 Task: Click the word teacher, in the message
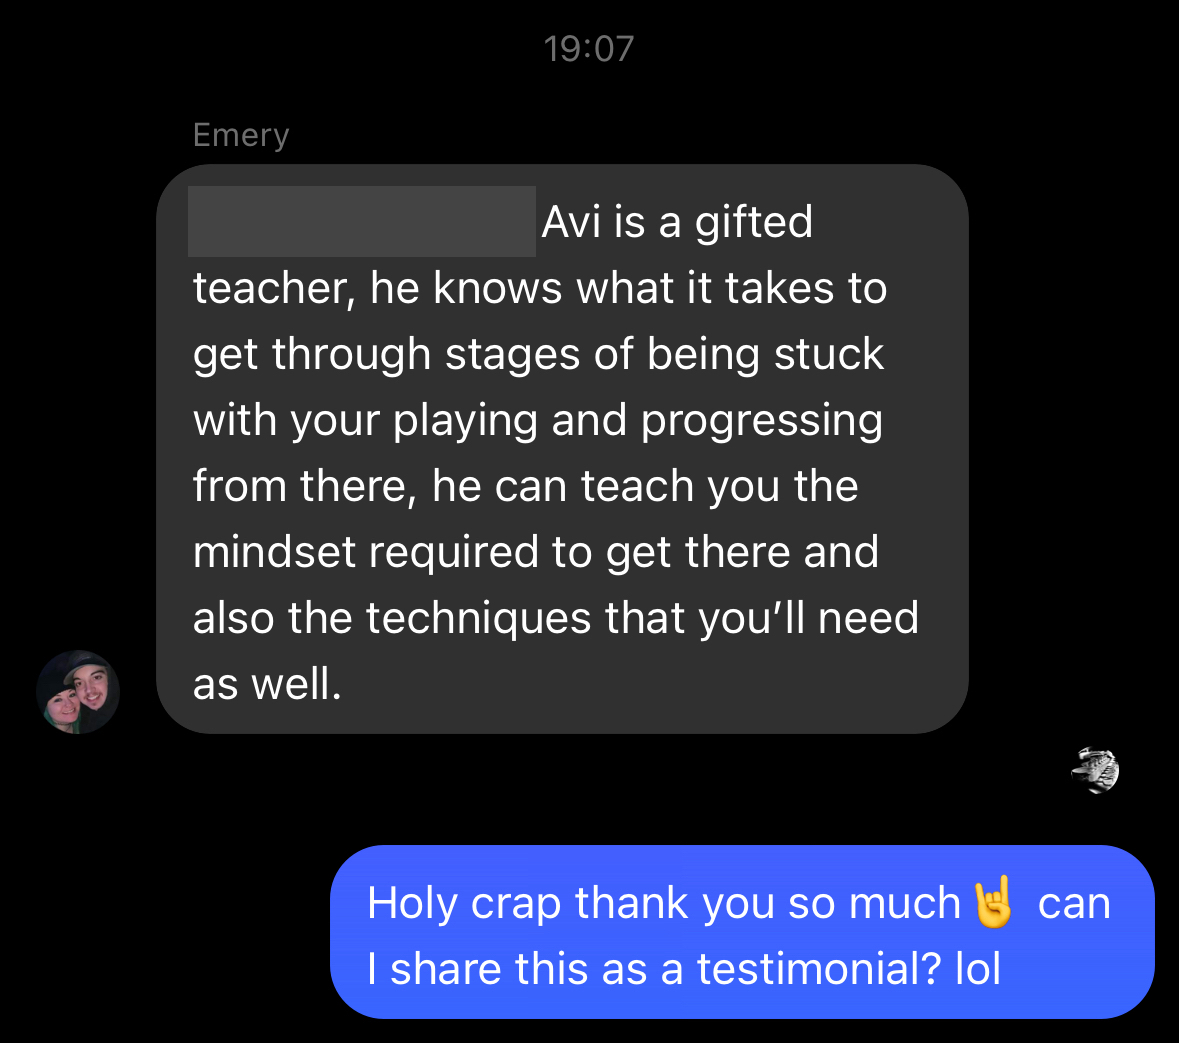pos(274,289)
